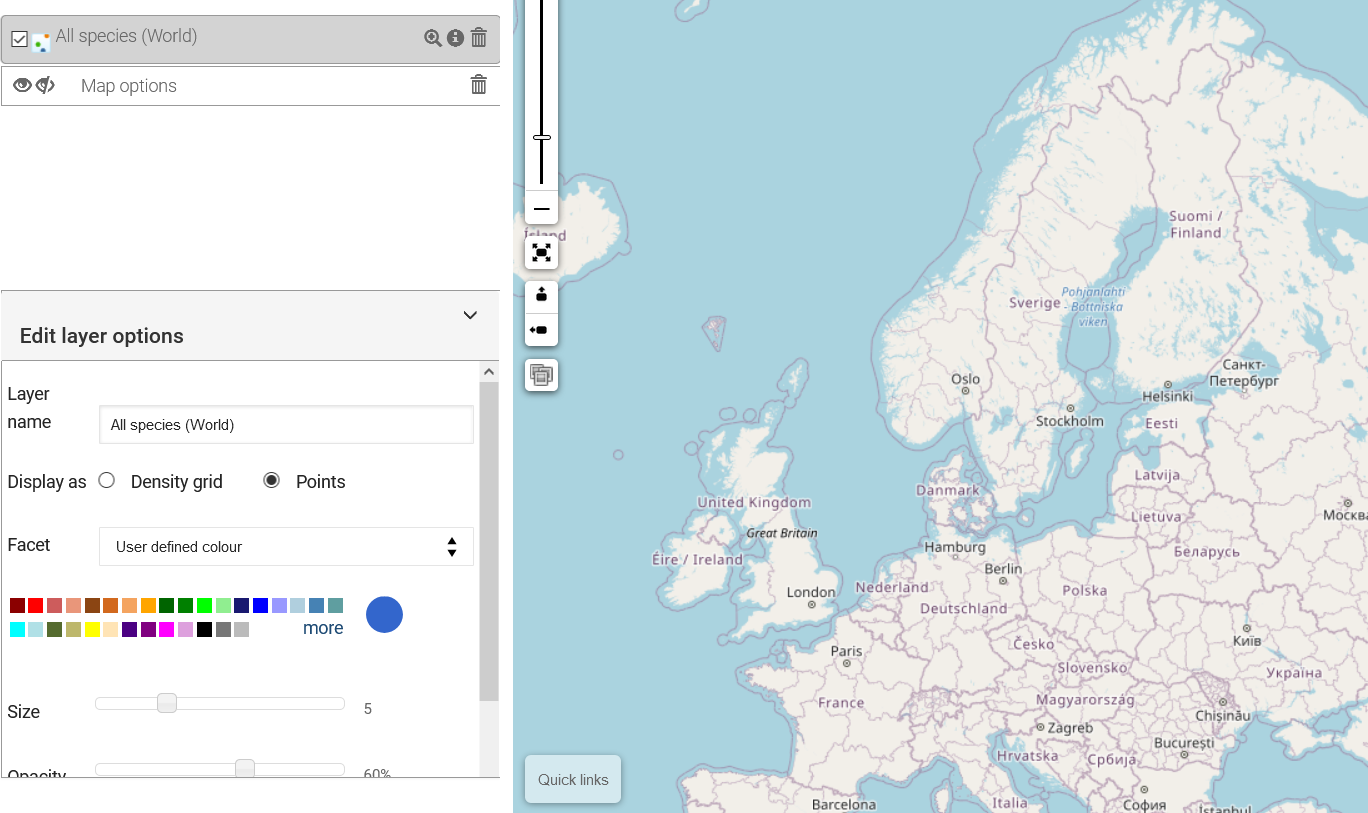
Task: Pick the silver light grey colour swatch
Action: pyautogui.click(x=241, y=629)
